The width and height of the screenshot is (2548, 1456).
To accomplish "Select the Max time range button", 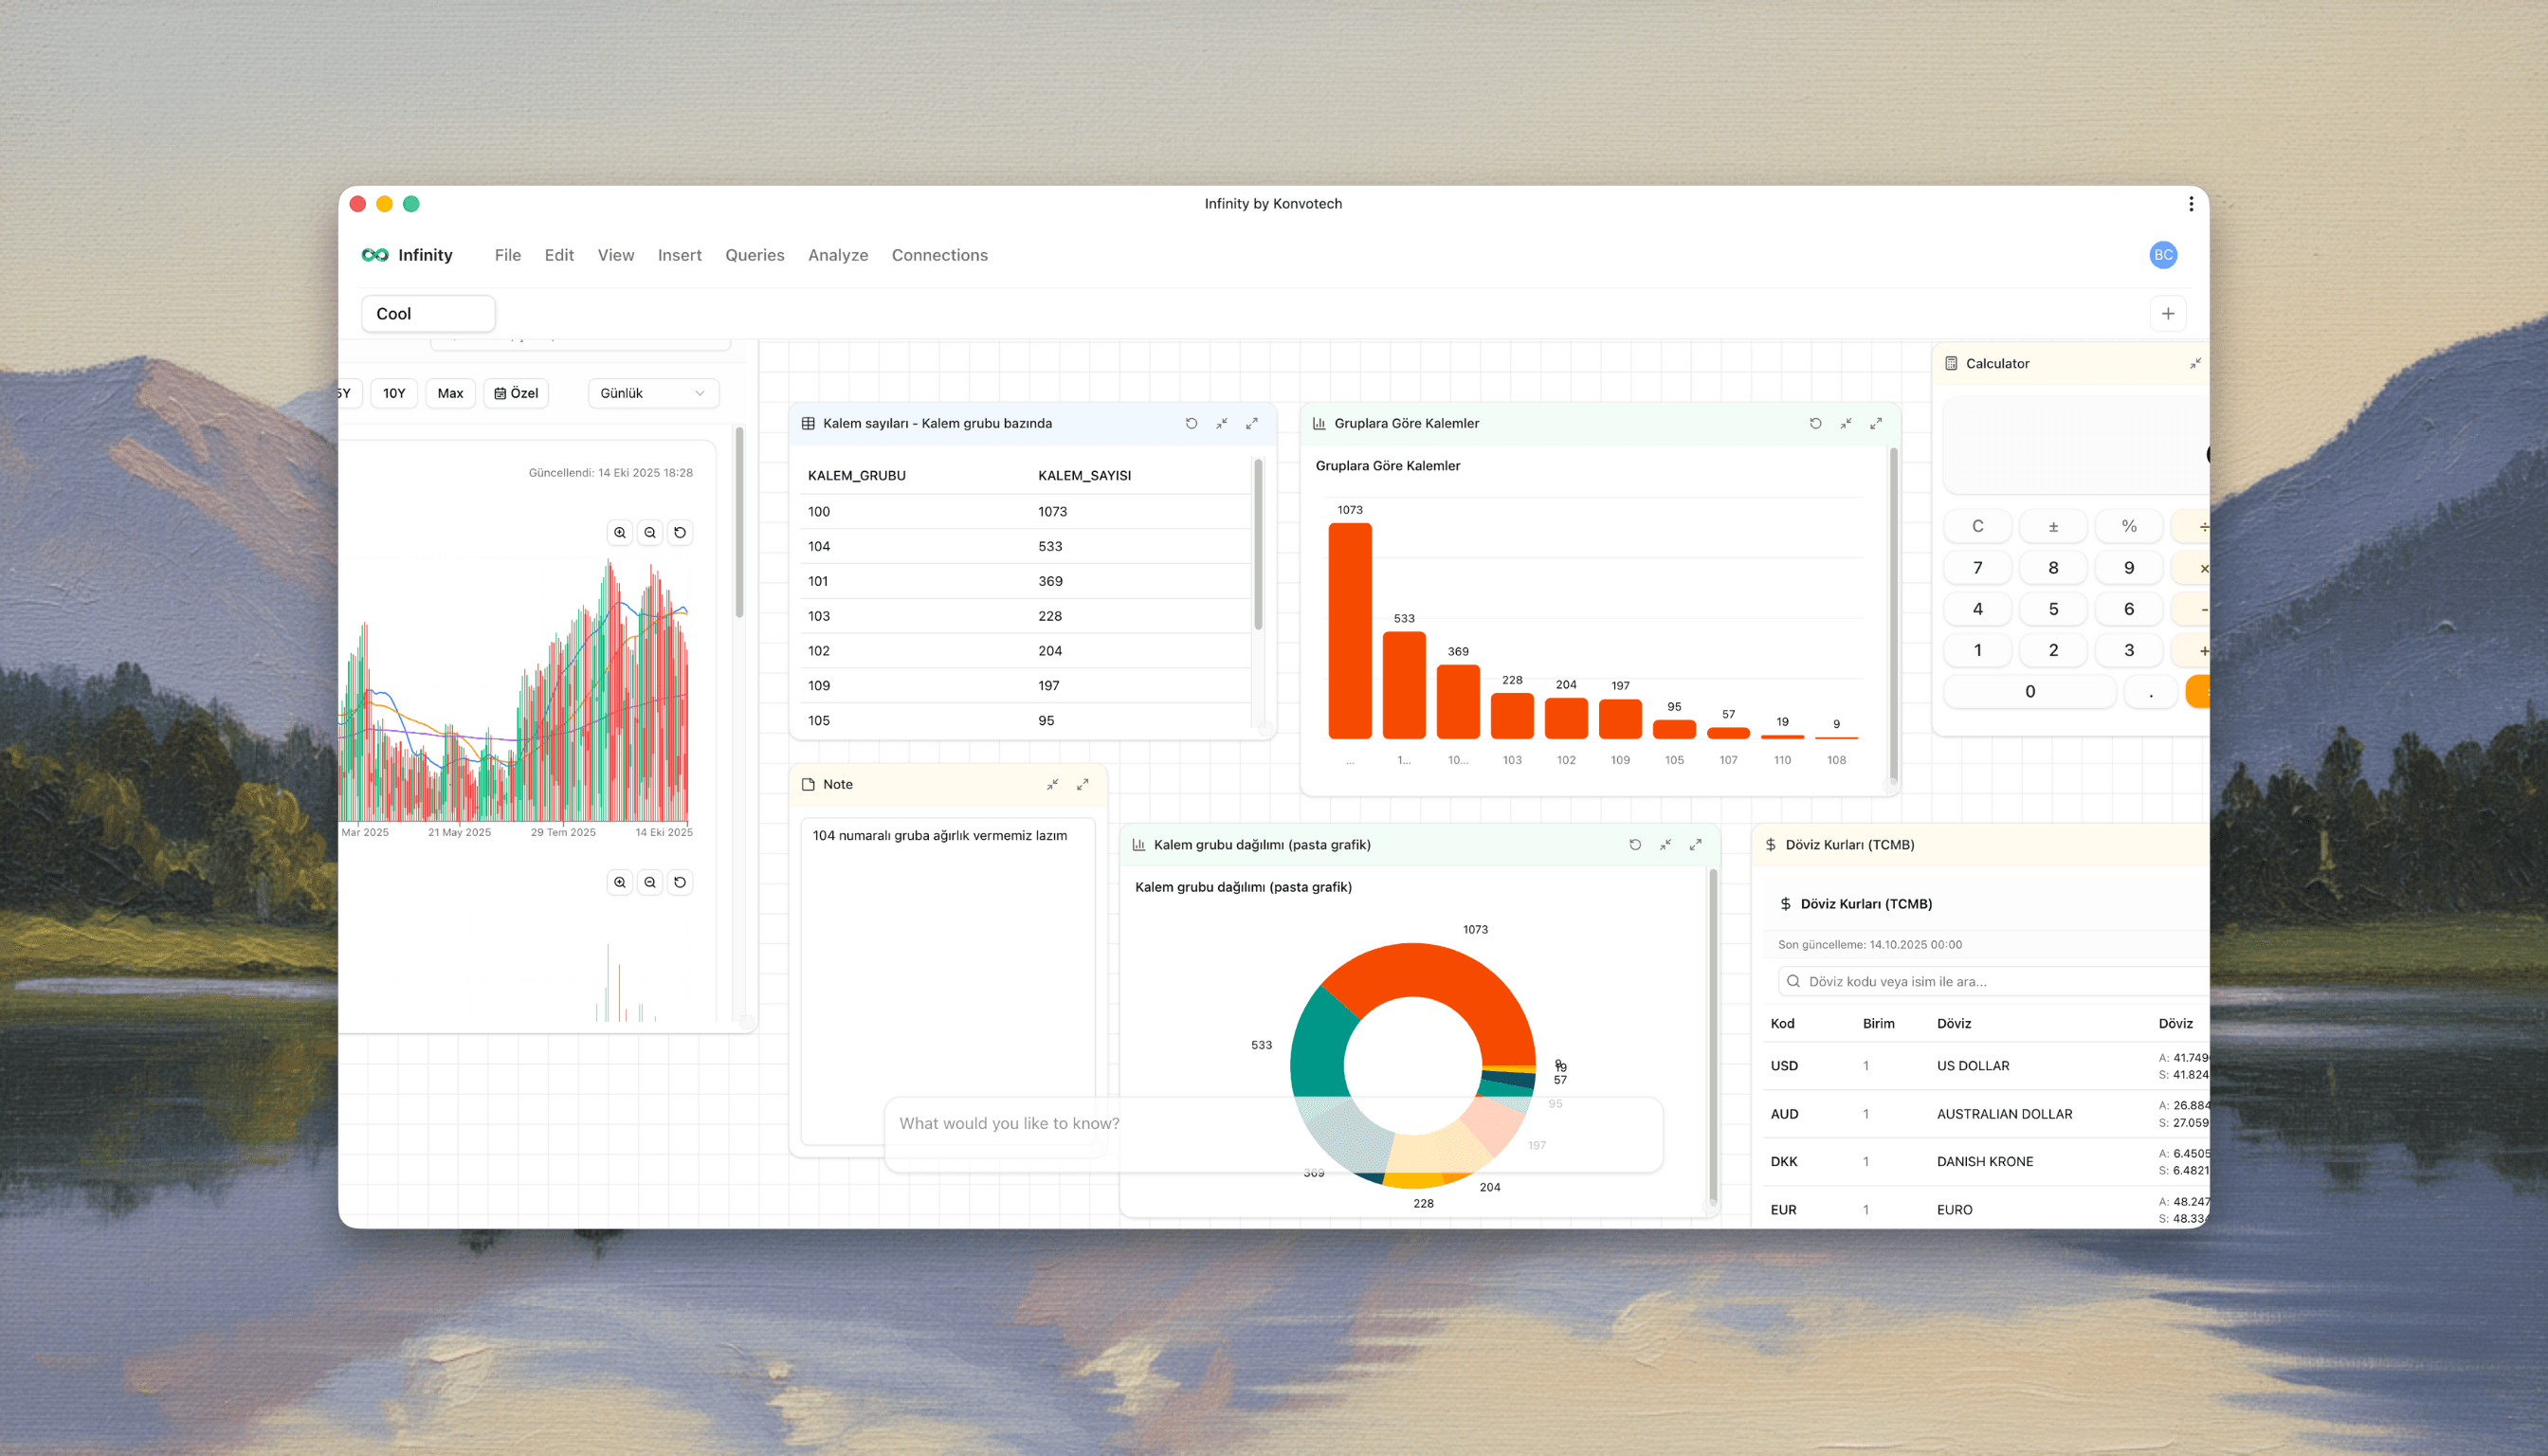I will [x=450, y=393].
